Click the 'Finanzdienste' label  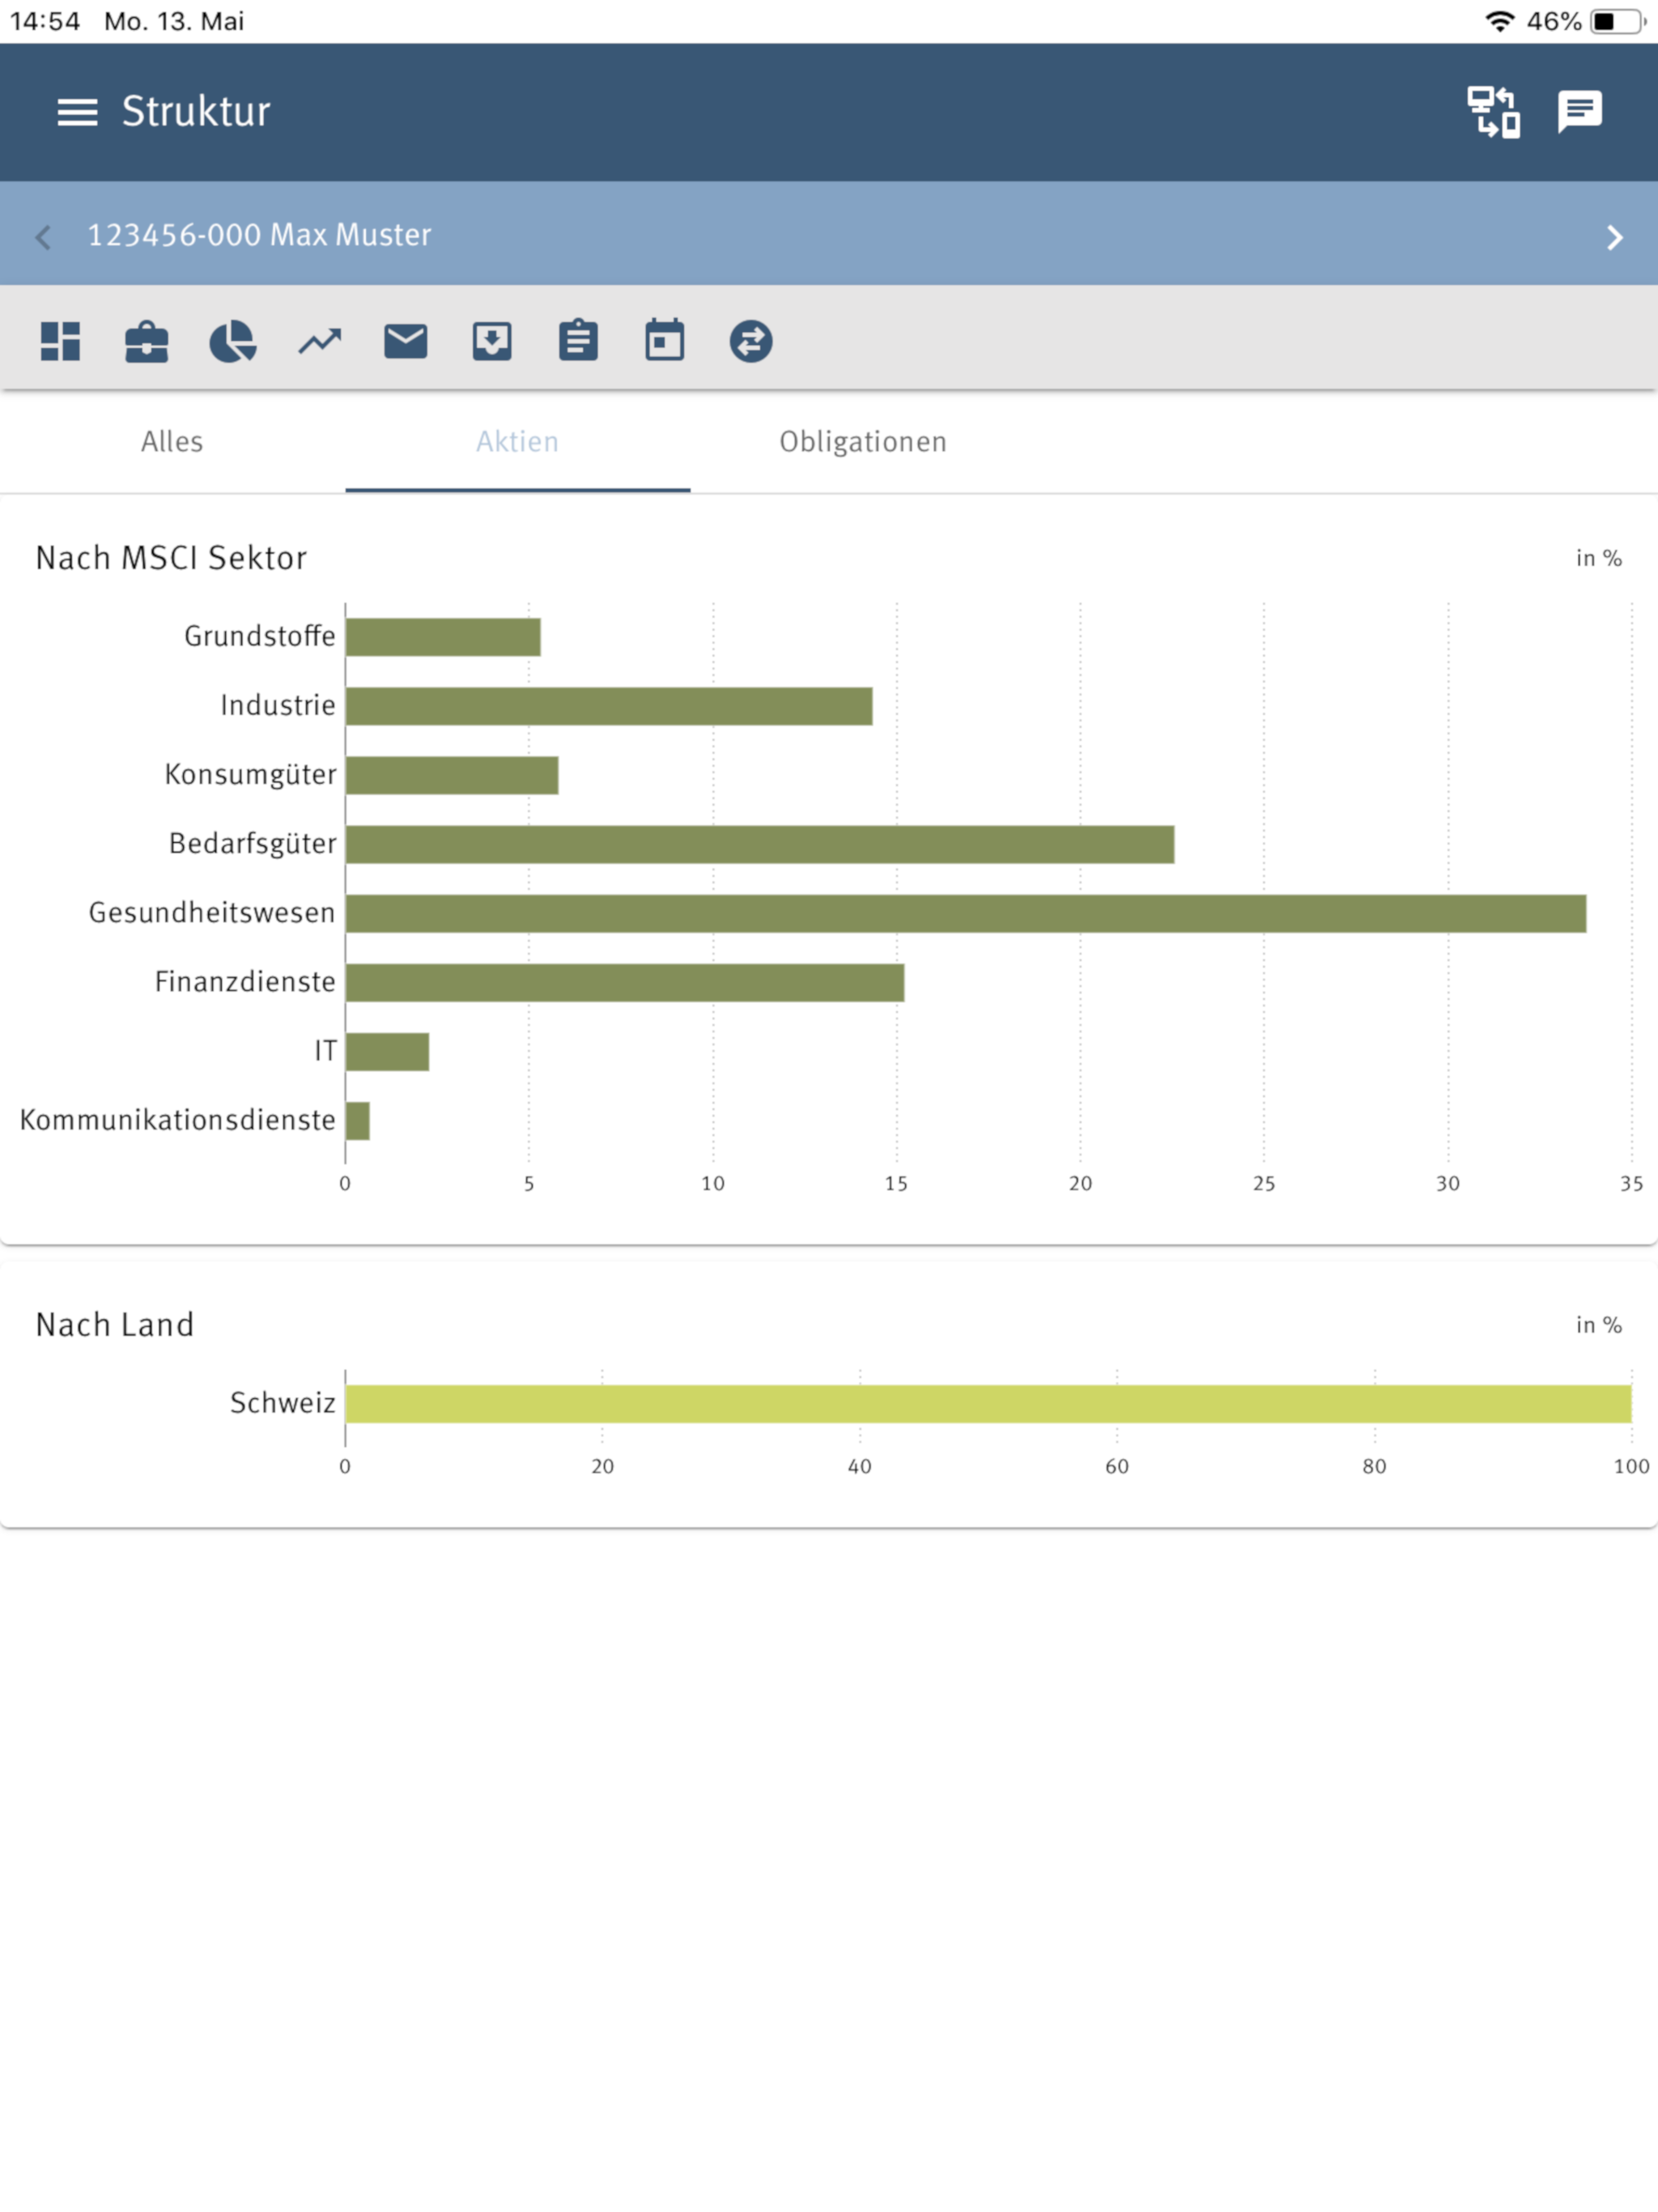click(x=245, y=982)
